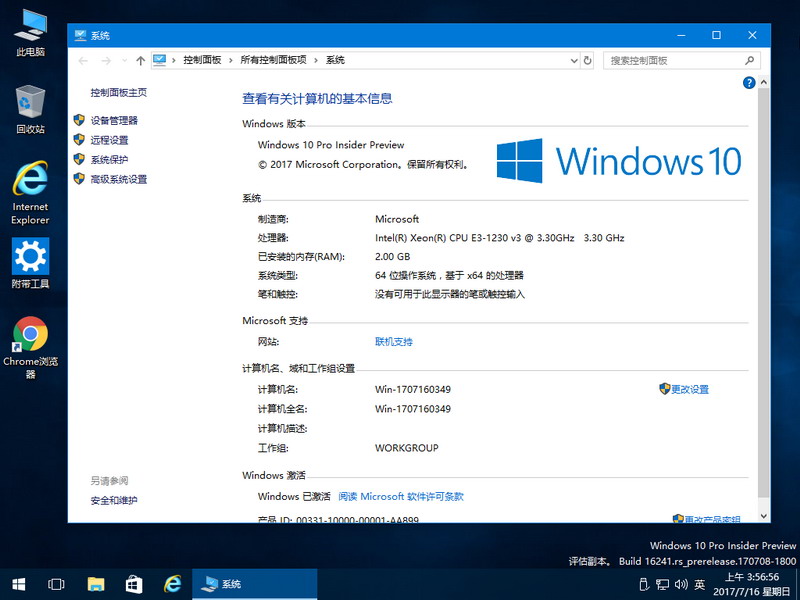Click the shield icon beside 系统保护

[x=79, y=159]
